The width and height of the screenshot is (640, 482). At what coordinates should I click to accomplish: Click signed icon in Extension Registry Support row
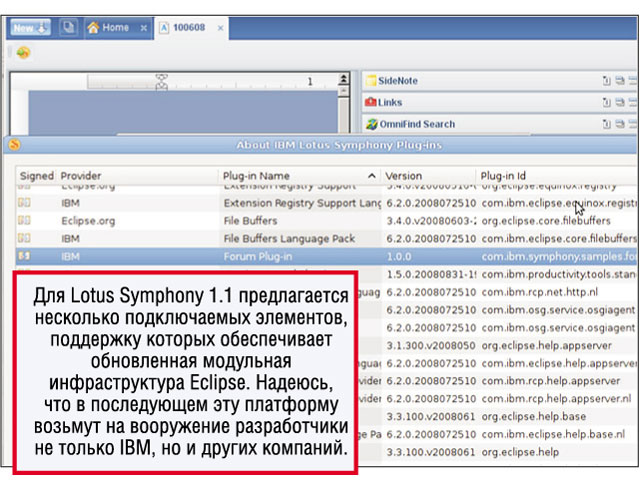click(x=24, y=203)
